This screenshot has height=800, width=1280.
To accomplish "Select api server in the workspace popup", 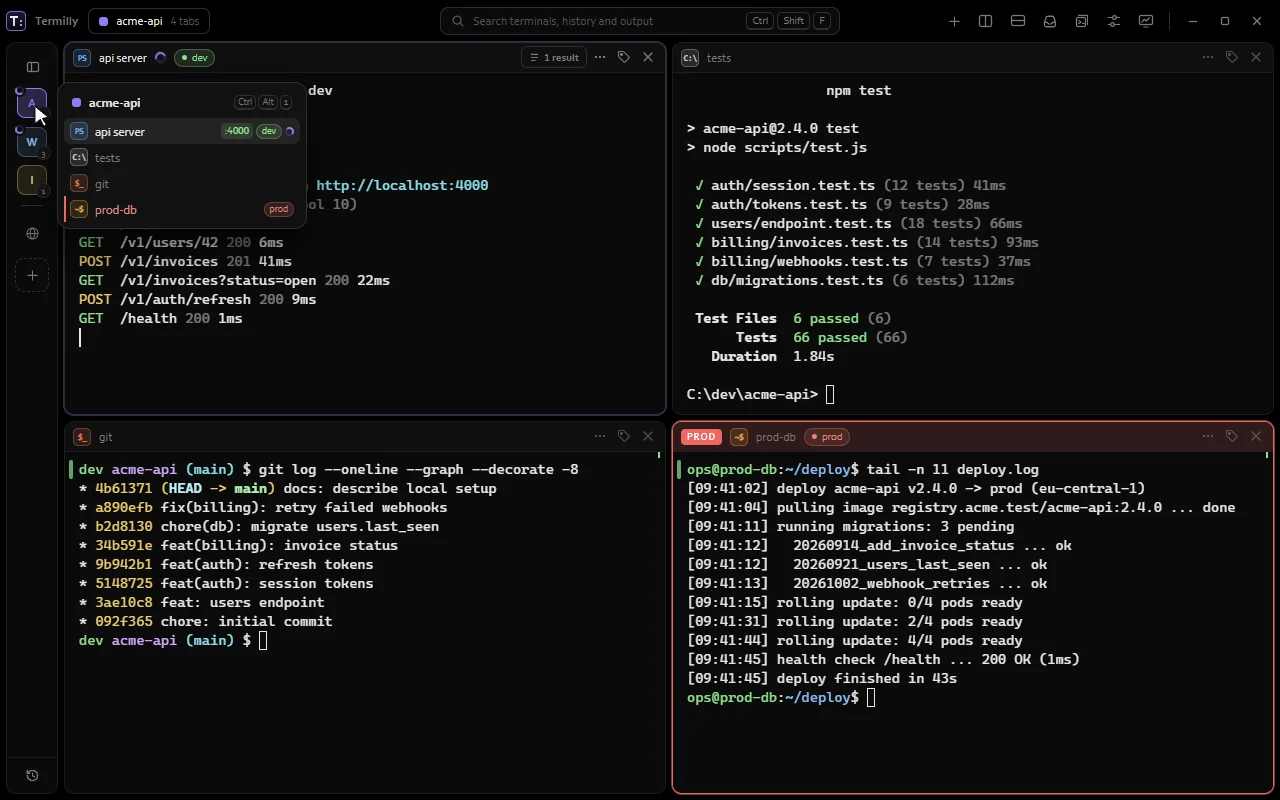I will 182,131.
